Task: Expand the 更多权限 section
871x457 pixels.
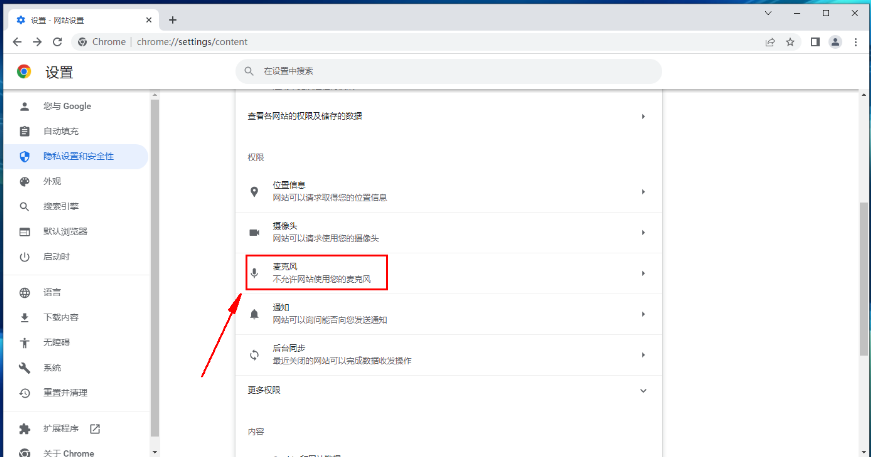Action: 449,391
